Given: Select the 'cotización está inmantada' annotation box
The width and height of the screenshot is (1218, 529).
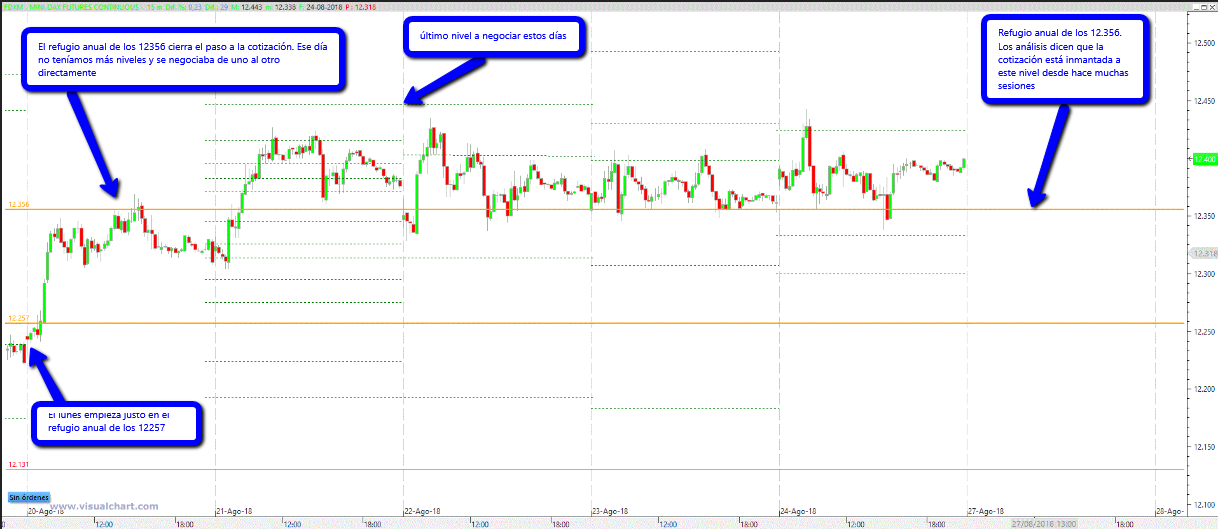Looking at the screenshot, I should click(1065, 59).
